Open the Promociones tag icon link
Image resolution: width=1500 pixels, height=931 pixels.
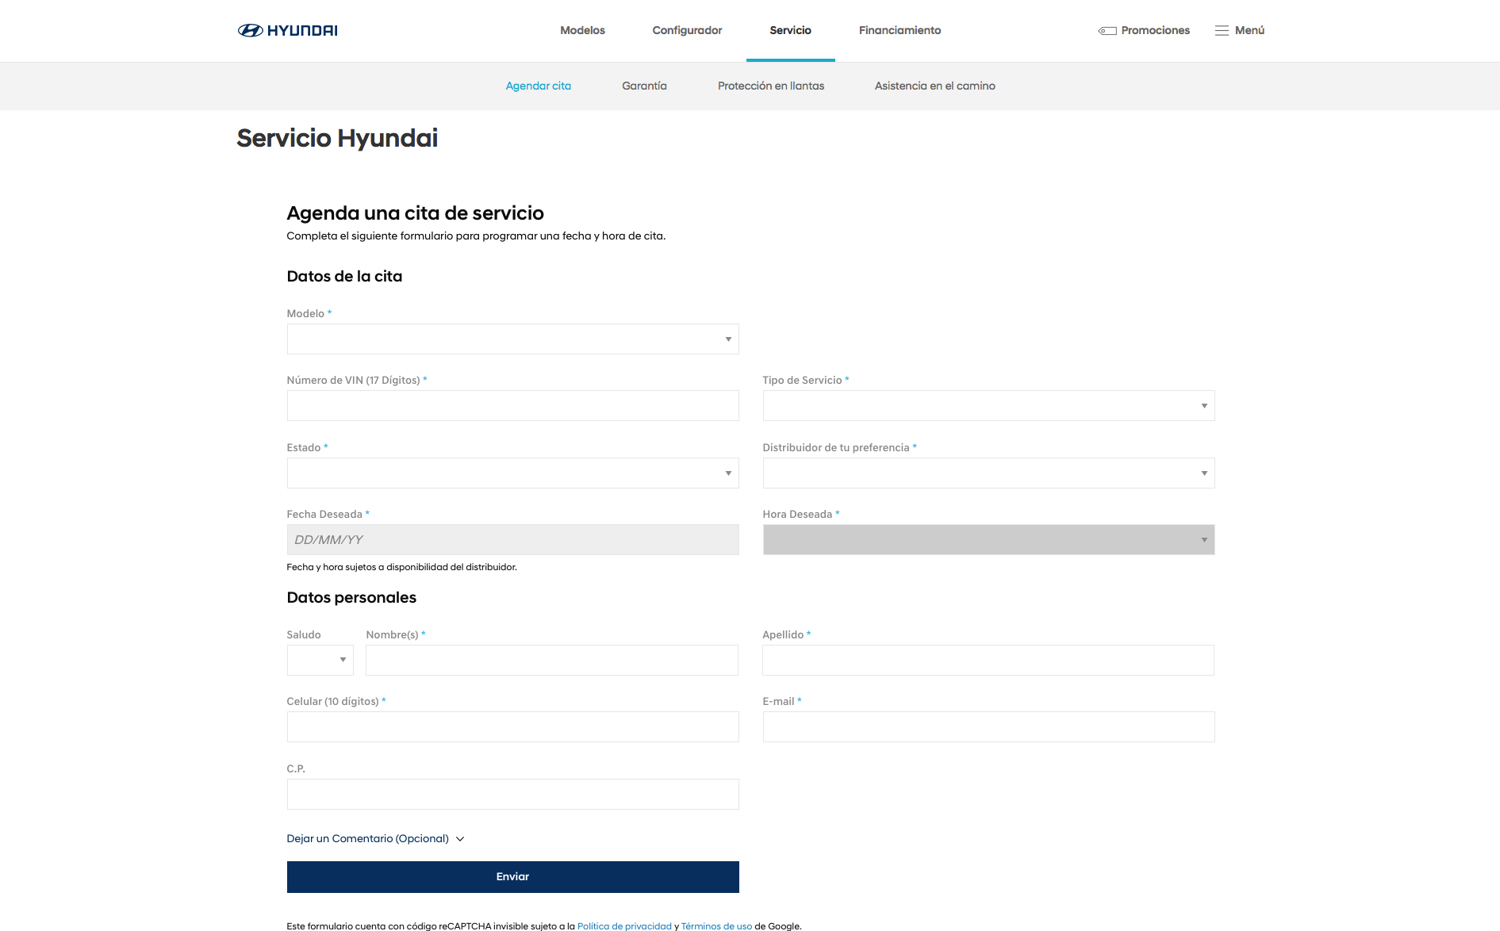1107,31
